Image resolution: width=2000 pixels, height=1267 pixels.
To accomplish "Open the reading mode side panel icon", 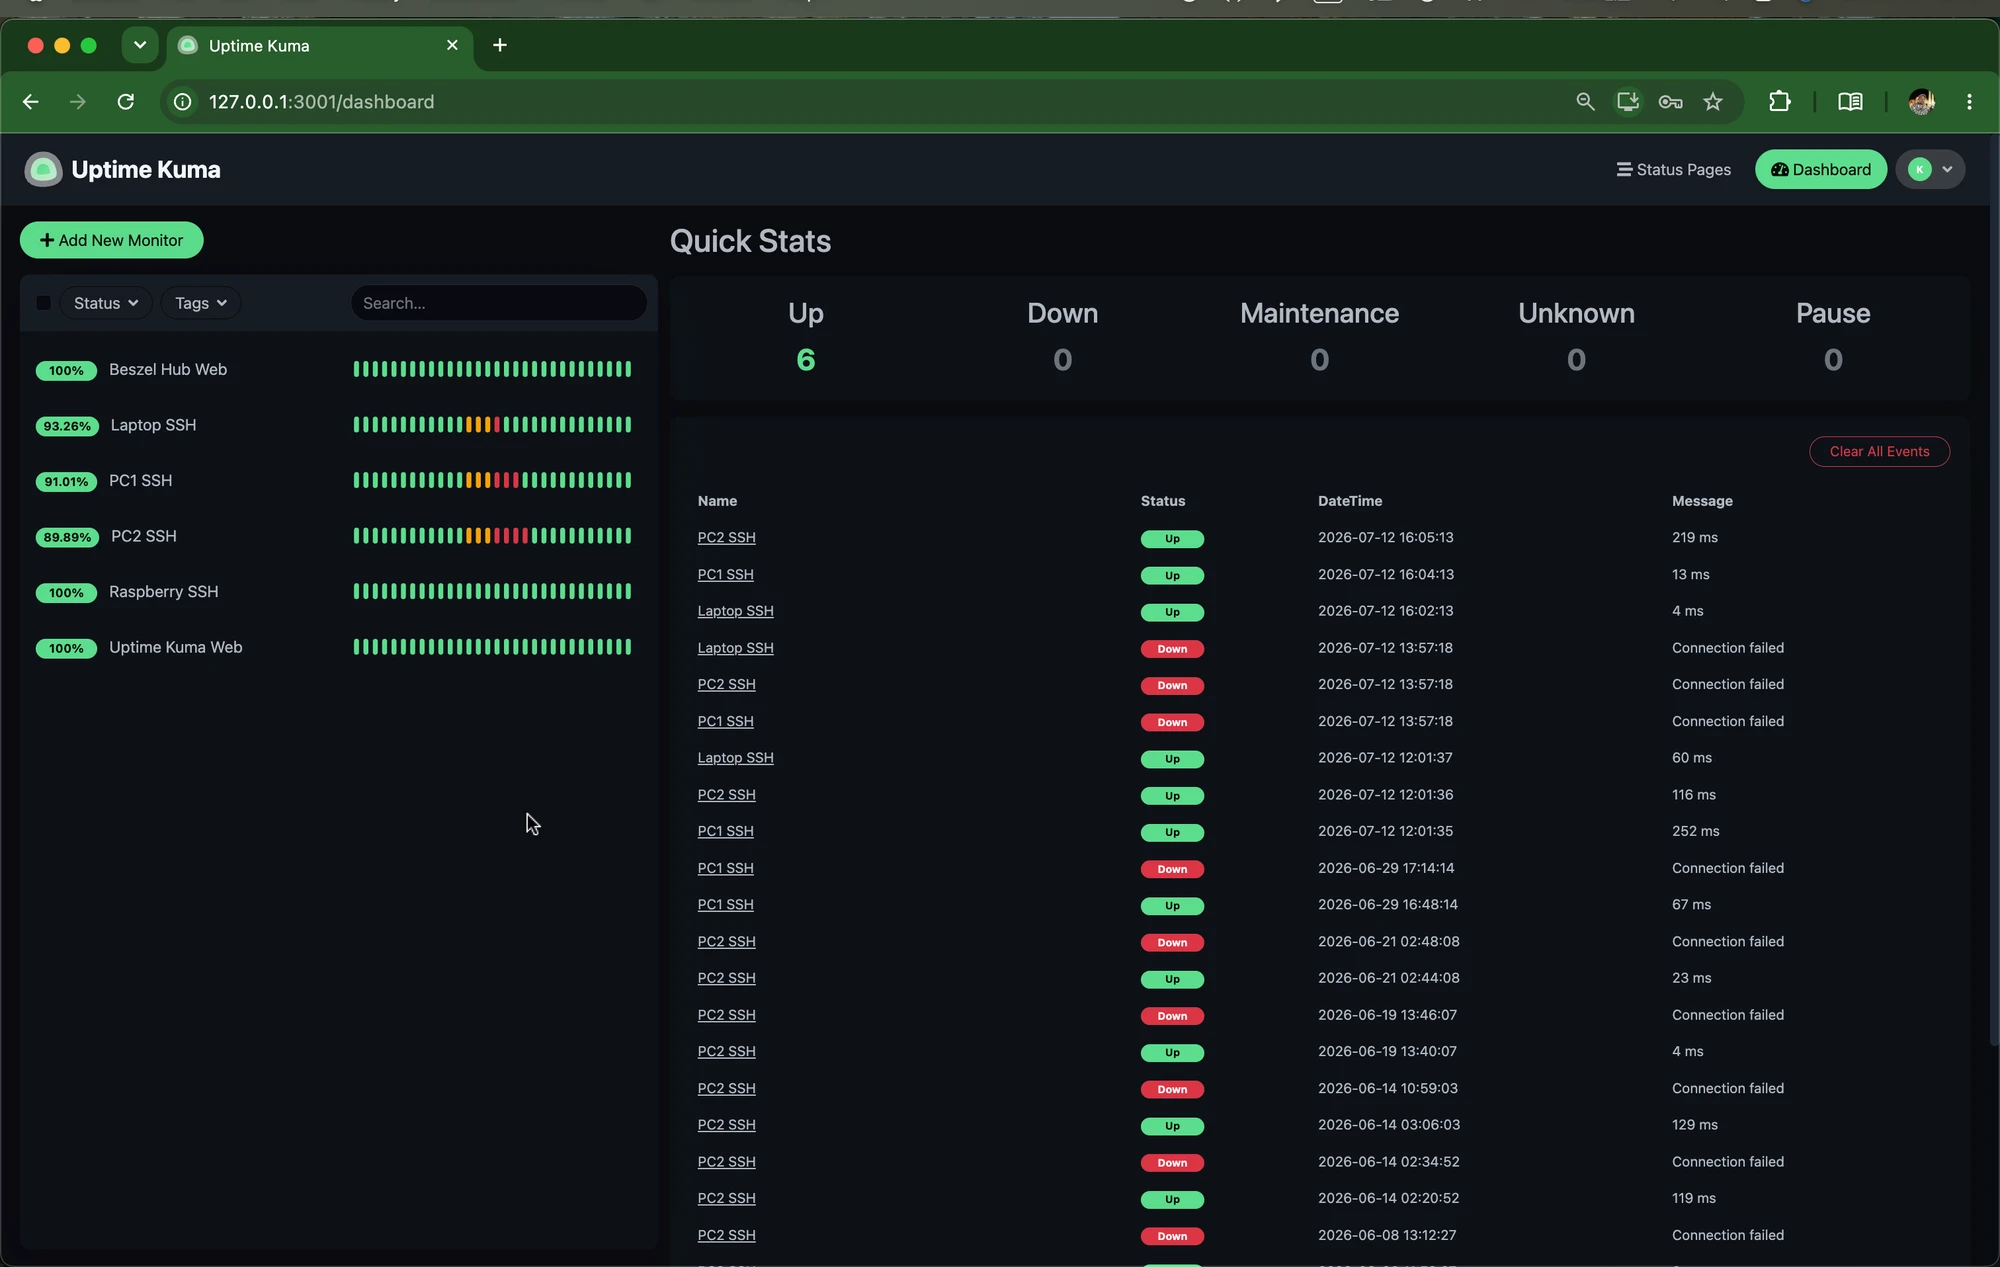I will click(1850, 102).
